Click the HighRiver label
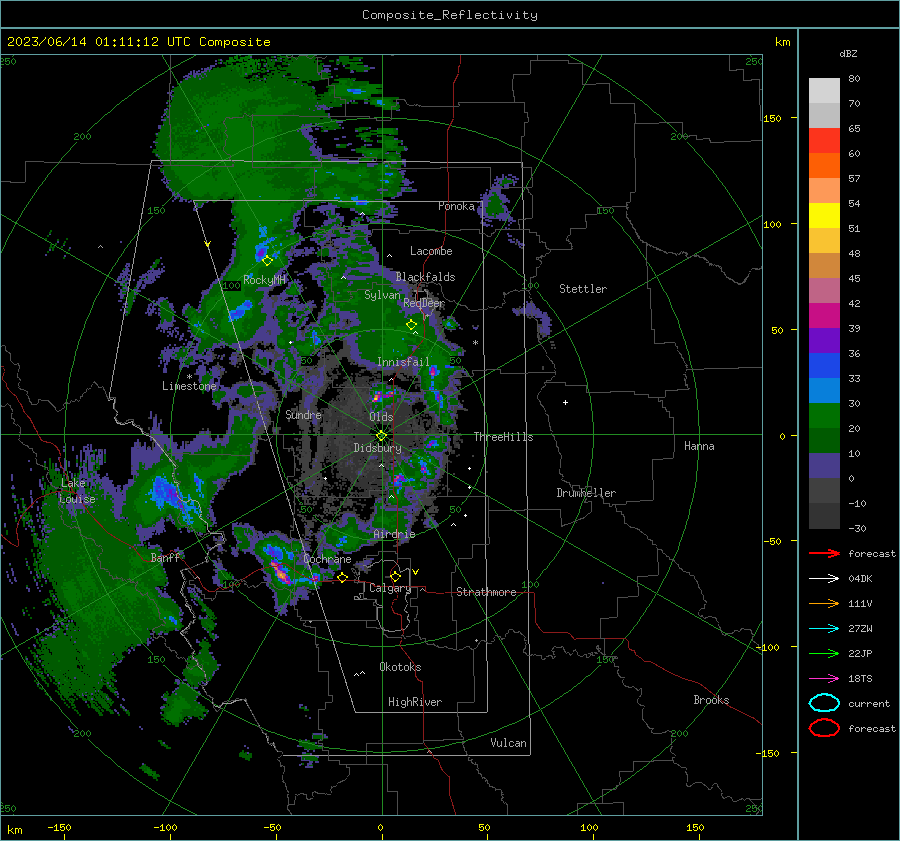 click(x=415, y=702)
